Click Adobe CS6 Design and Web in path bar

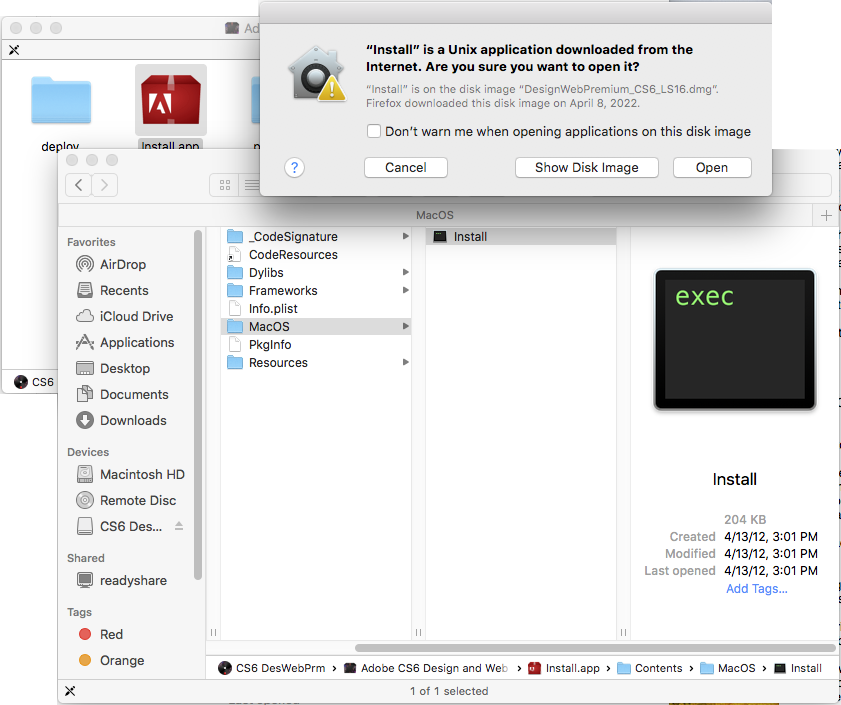click(x=426, y=668)
